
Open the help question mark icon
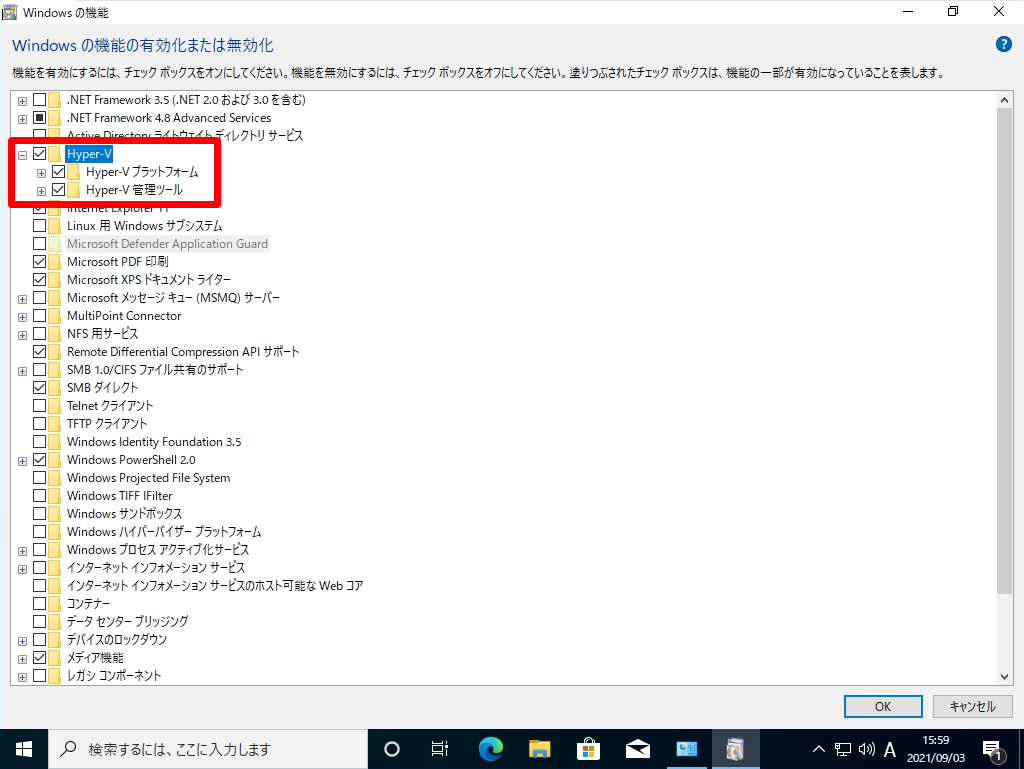click(1003, 44)
